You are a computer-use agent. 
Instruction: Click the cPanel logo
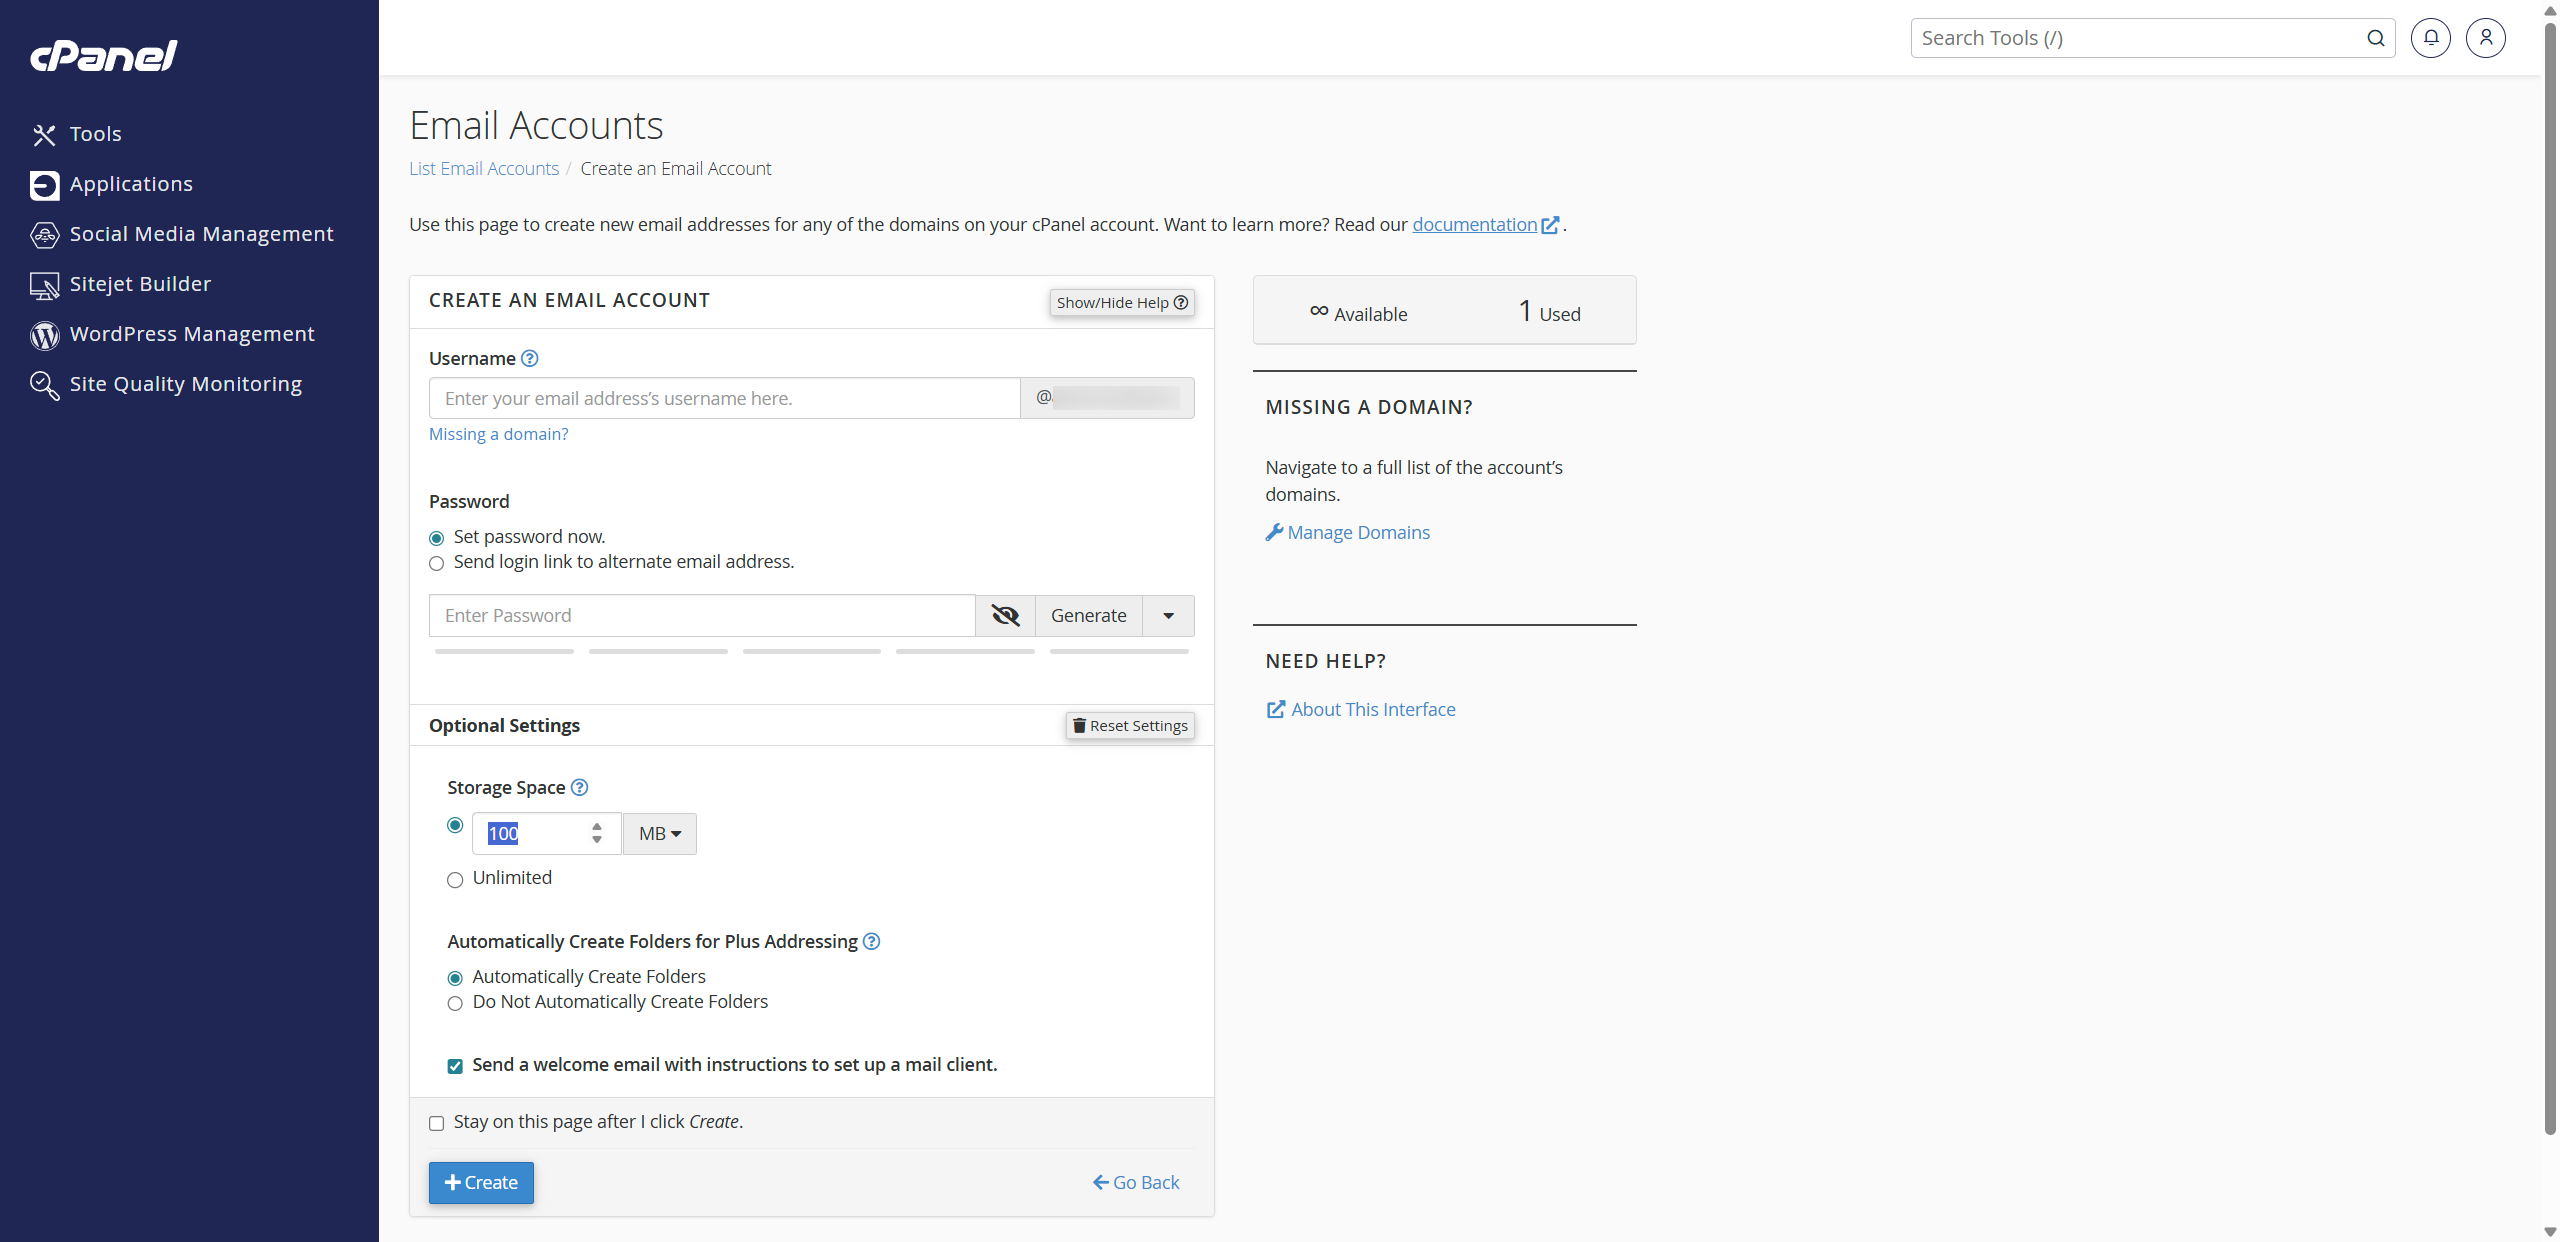(104, 55)
